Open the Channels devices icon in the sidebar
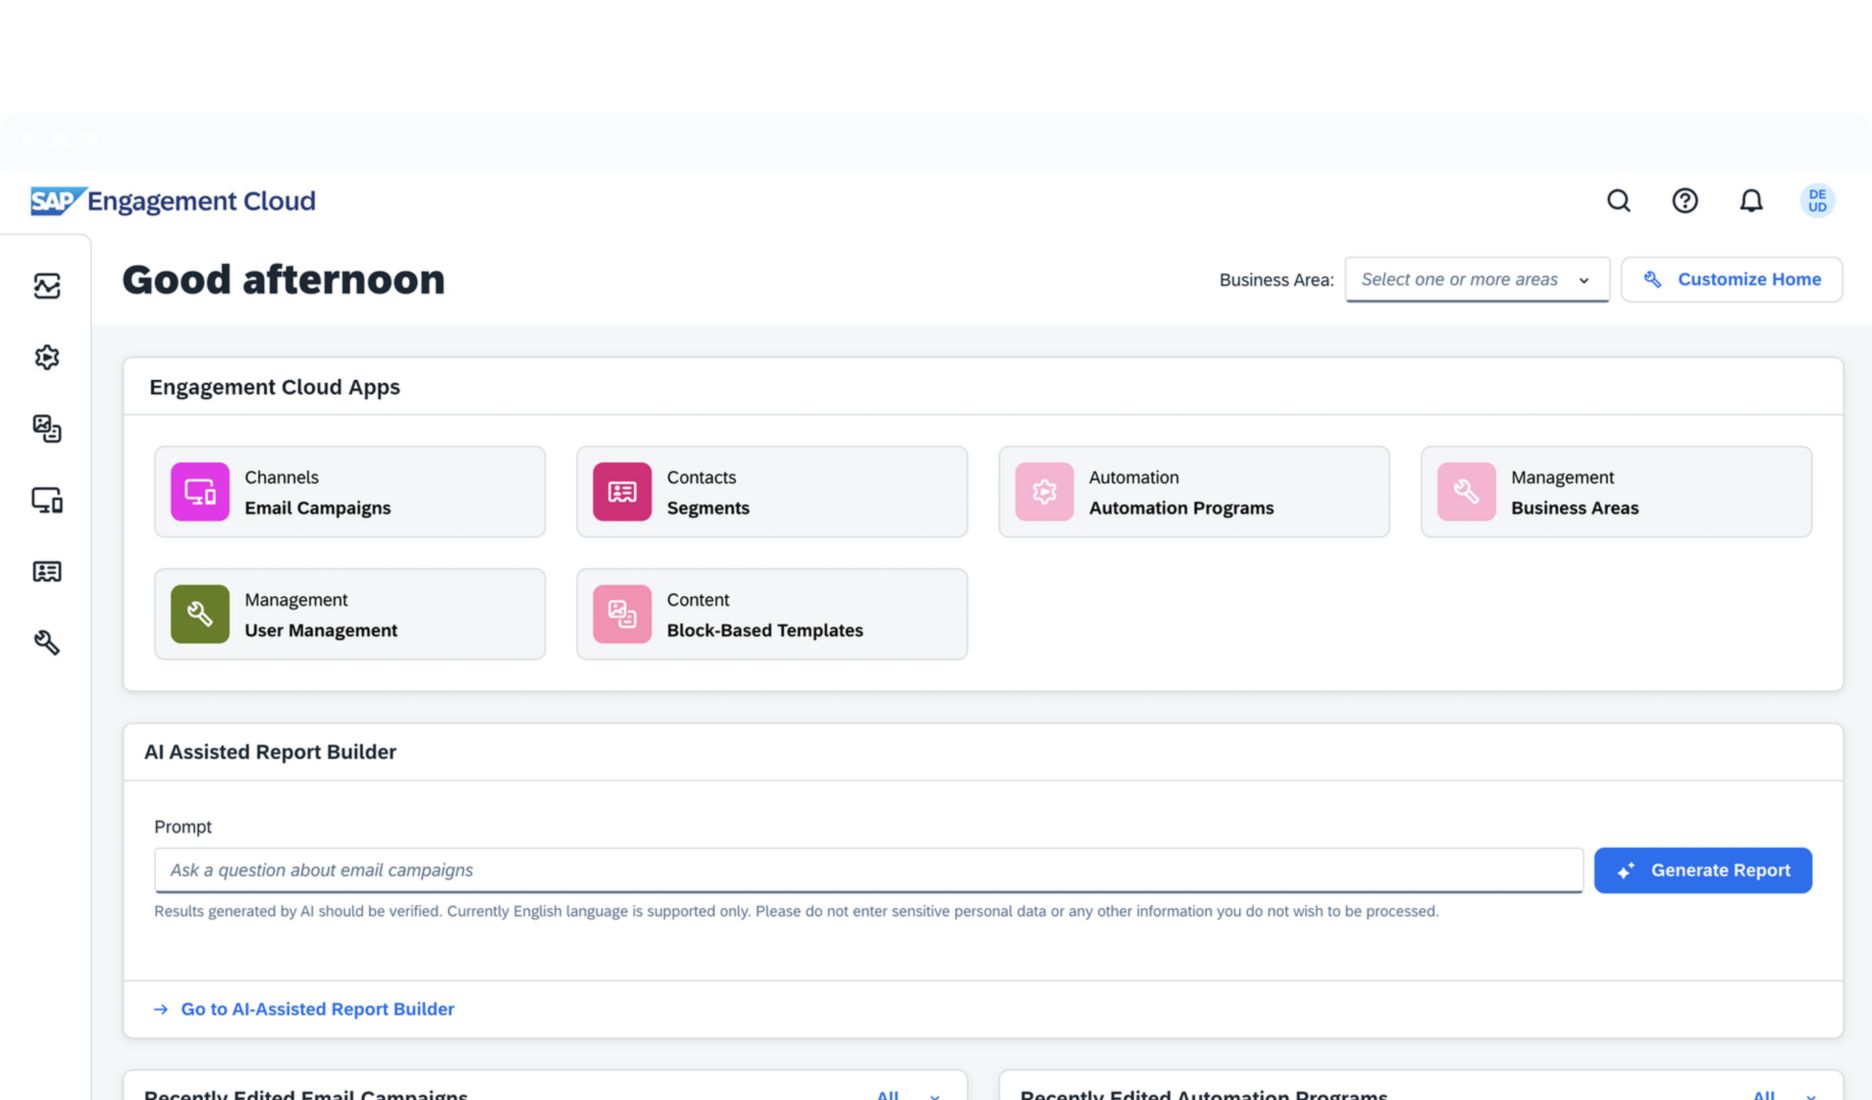Viewport: 1872px width, 1100px height. (x=46, y=500)
